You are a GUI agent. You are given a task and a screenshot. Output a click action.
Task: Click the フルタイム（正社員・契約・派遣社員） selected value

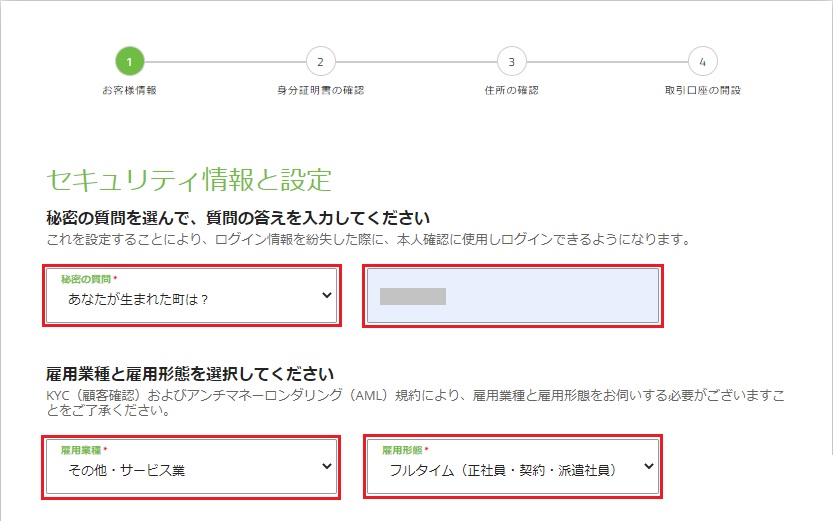(503, 471)
